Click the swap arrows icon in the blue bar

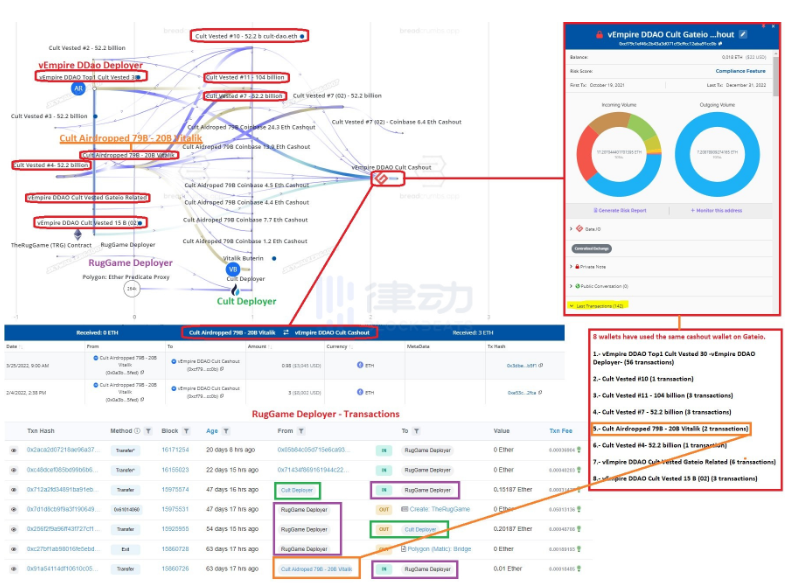pos(286,332)
